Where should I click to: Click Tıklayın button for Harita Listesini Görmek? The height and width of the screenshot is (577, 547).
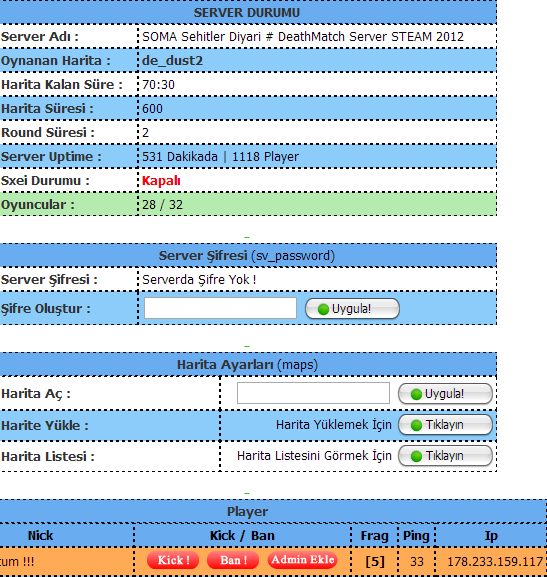445,456
